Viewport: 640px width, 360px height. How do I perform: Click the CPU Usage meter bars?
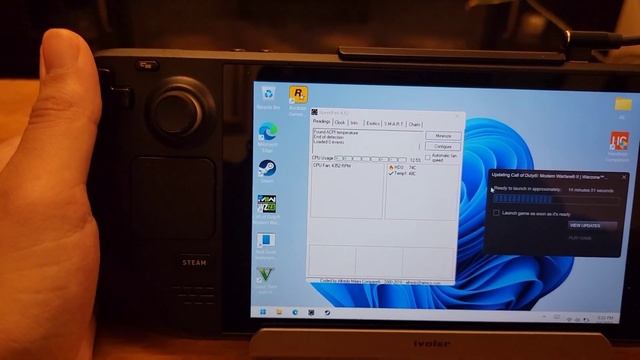coord(371,159)
